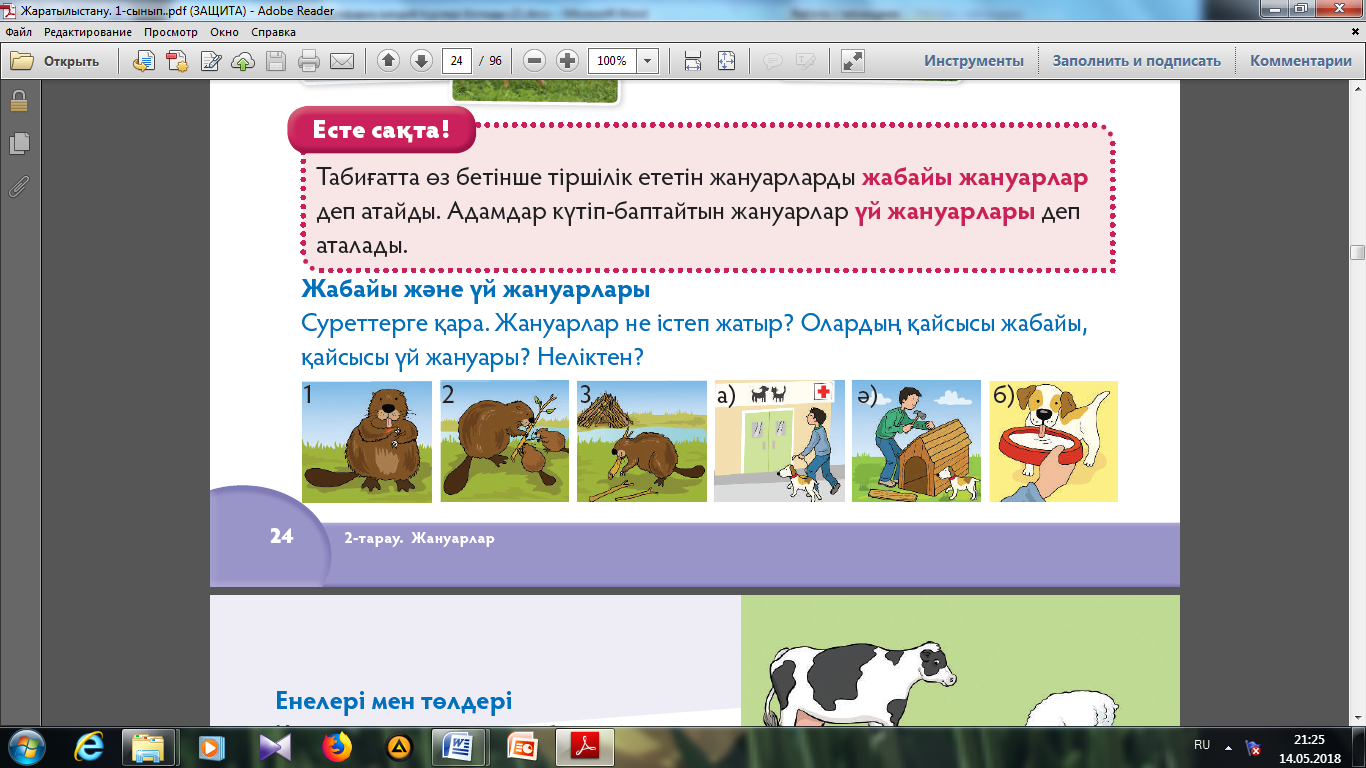Click the printed page number 24 in the footer

tap(281, 537)
